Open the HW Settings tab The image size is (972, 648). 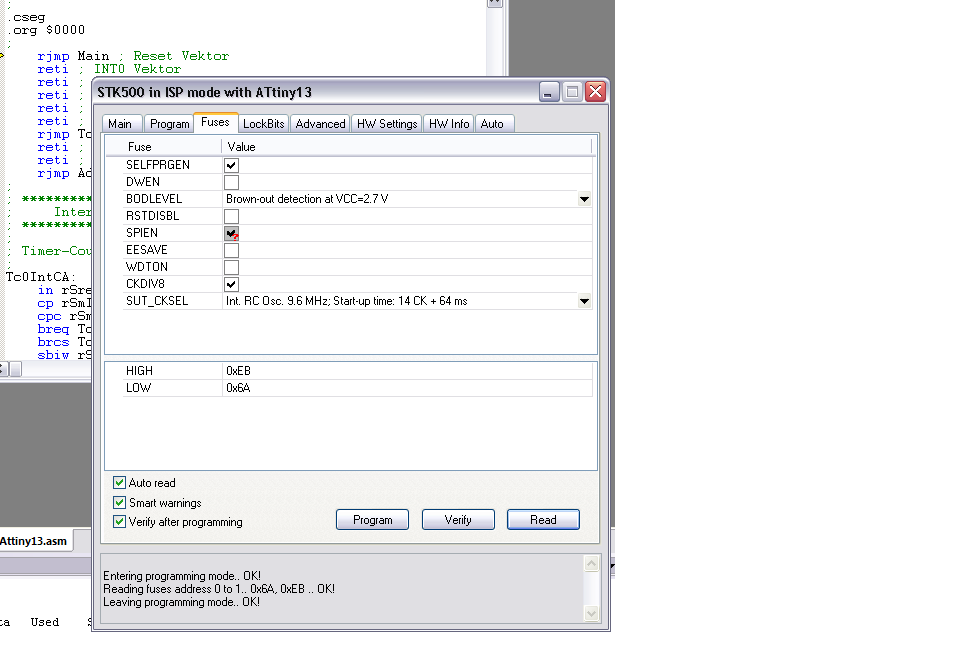(x=387, y=124)
